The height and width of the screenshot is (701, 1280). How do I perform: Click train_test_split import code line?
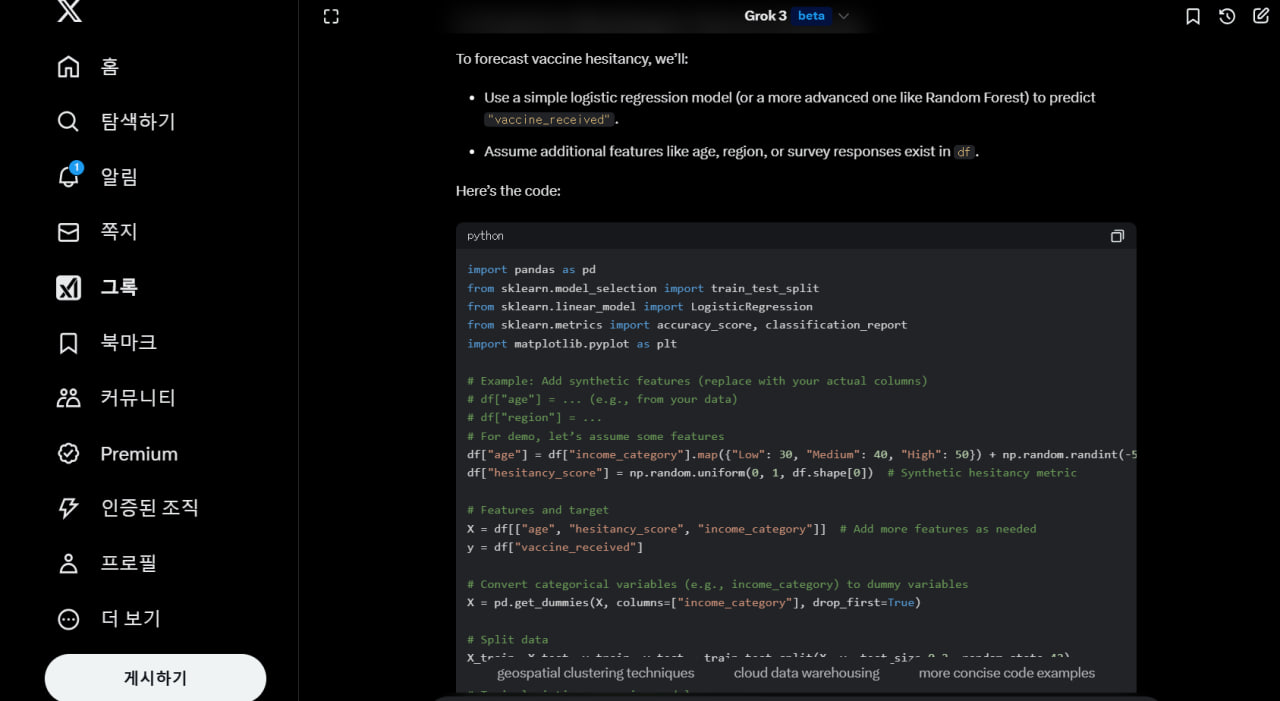click(643, 288)
